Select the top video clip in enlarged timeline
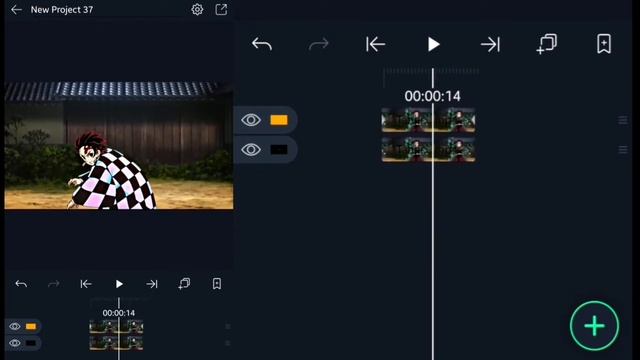The height and width of the screenshot is (360, 640). 428,120
